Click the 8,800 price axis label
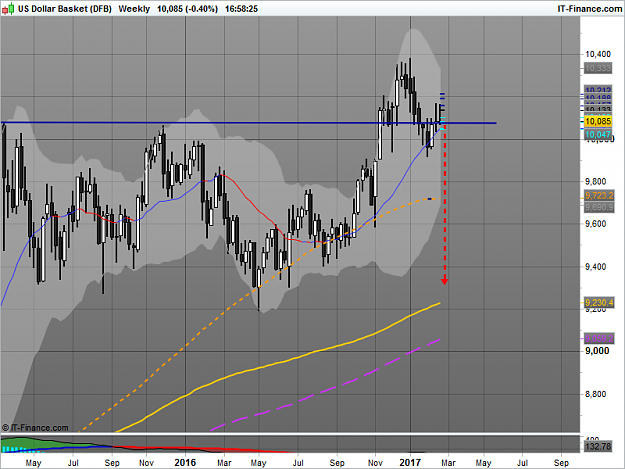This screenshot has width=625, height=469. click(x=596, y=394)
